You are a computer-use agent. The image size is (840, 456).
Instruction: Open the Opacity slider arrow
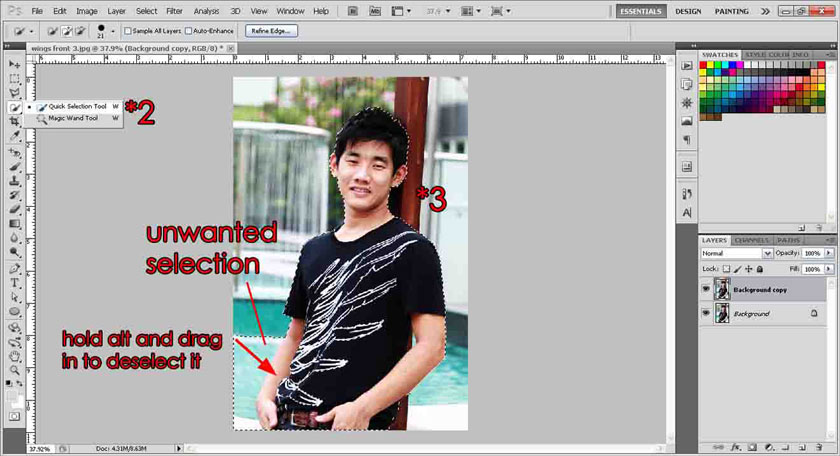coord(829,253)
